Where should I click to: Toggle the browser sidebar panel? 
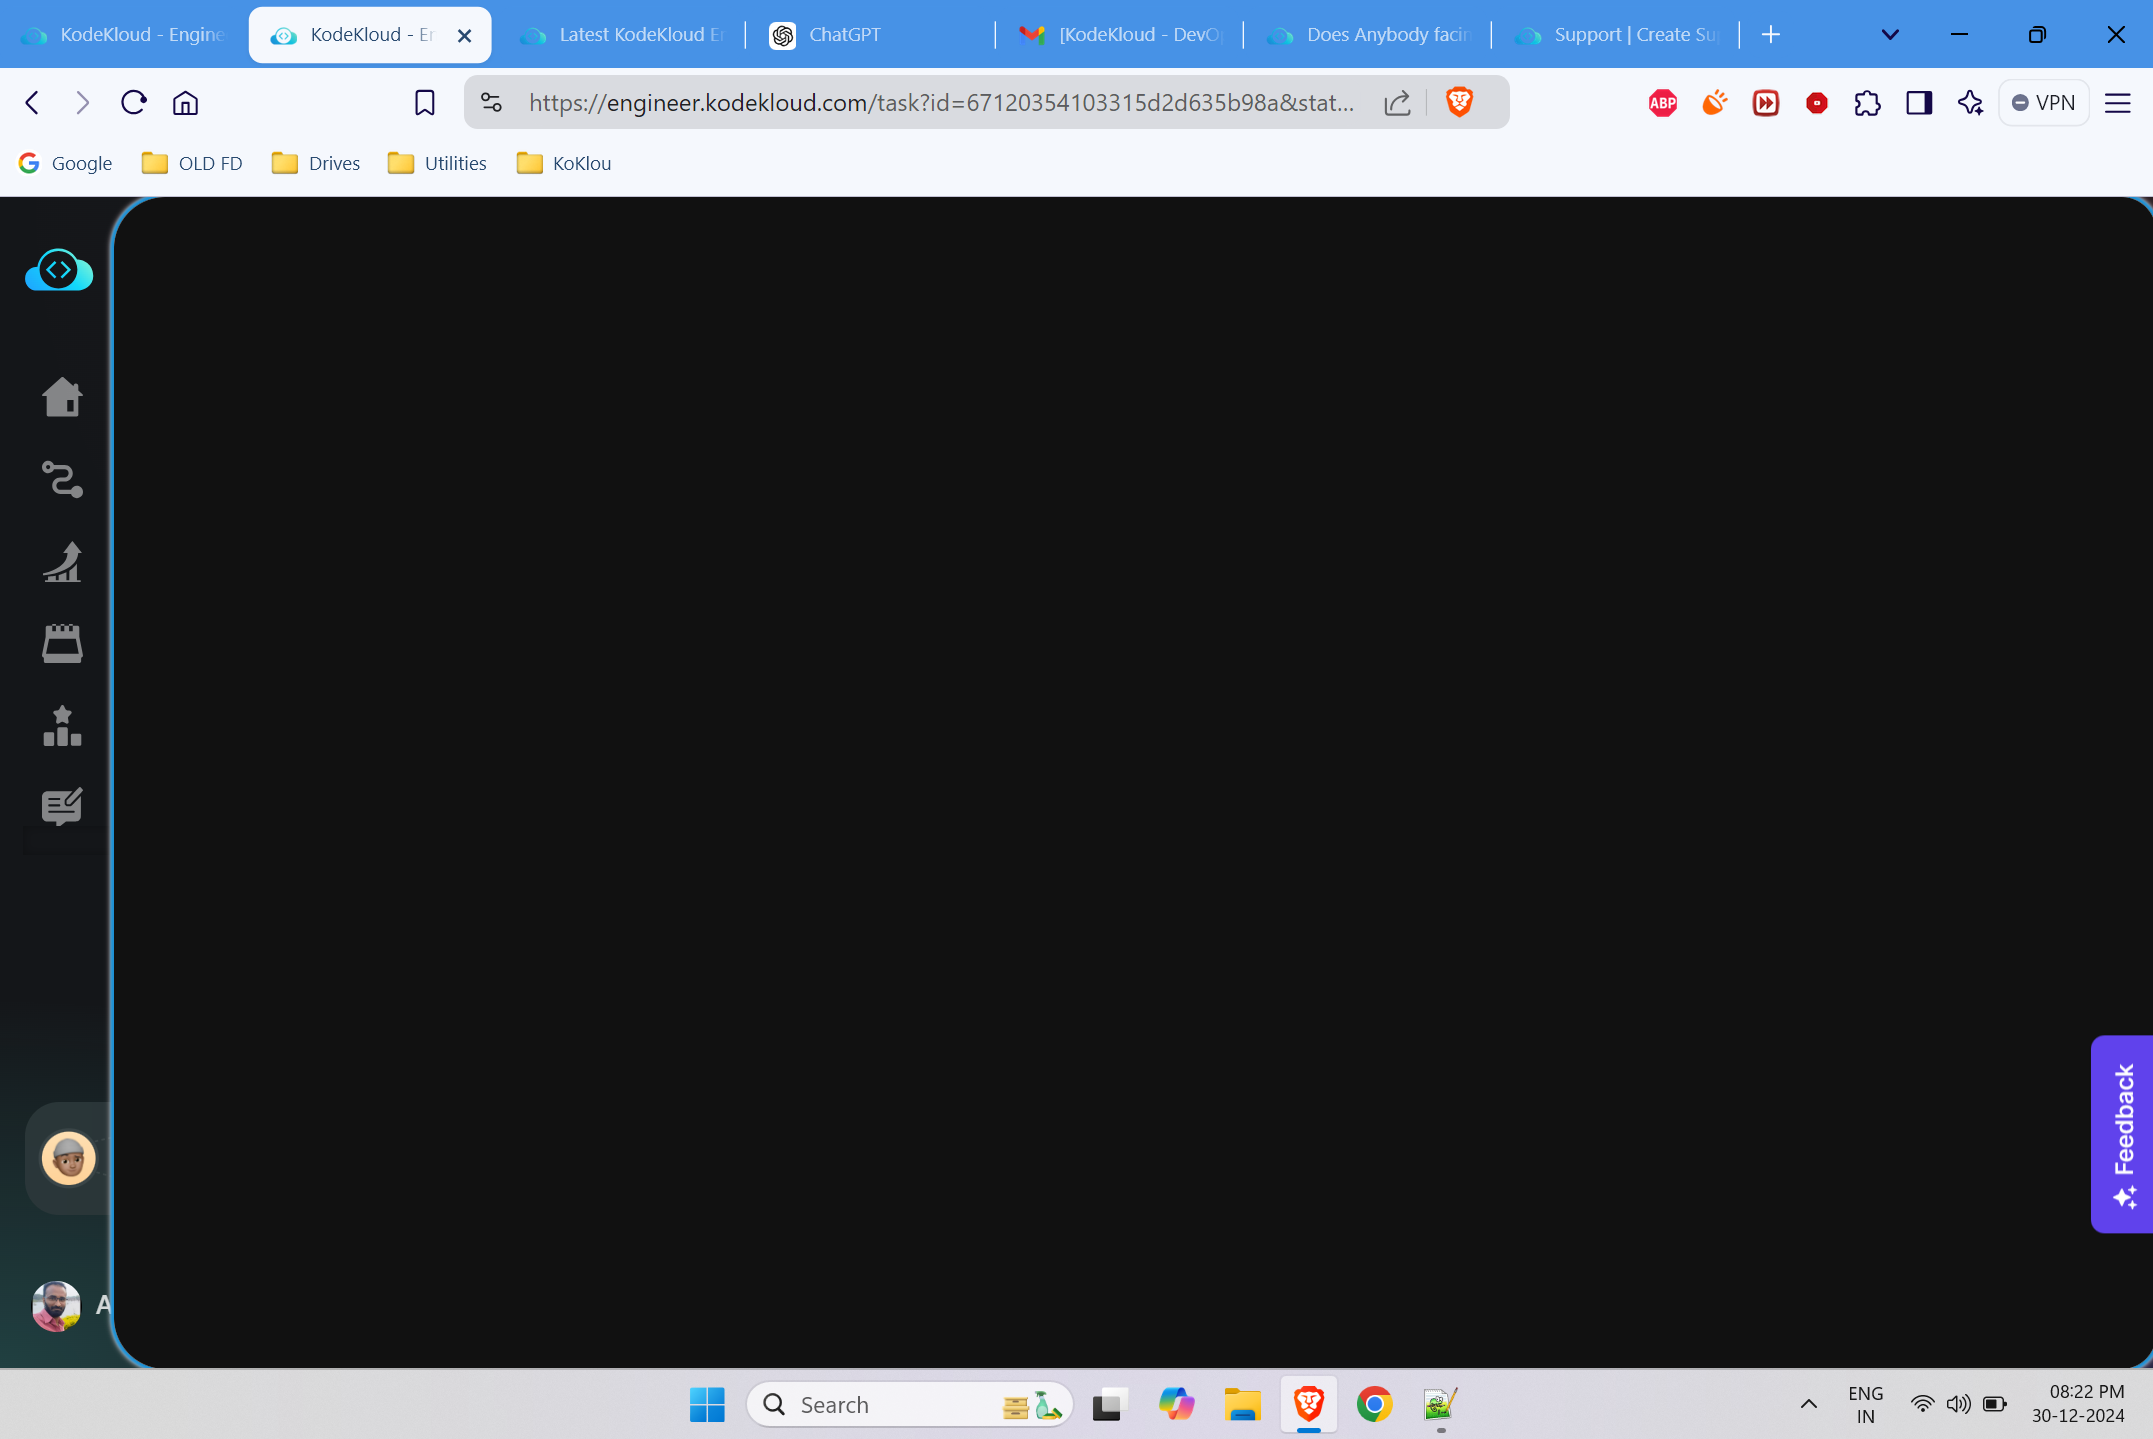1918,103
